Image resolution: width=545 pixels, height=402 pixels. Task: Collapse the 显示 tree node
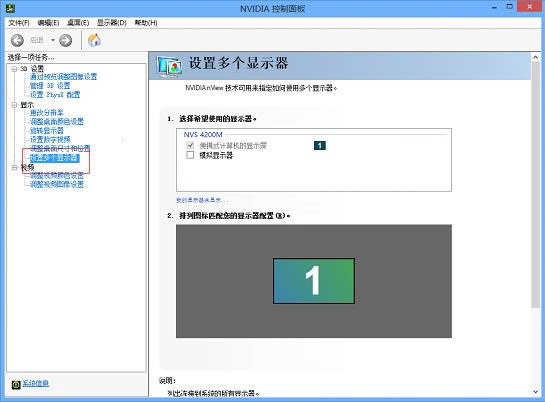pos(14,105)
